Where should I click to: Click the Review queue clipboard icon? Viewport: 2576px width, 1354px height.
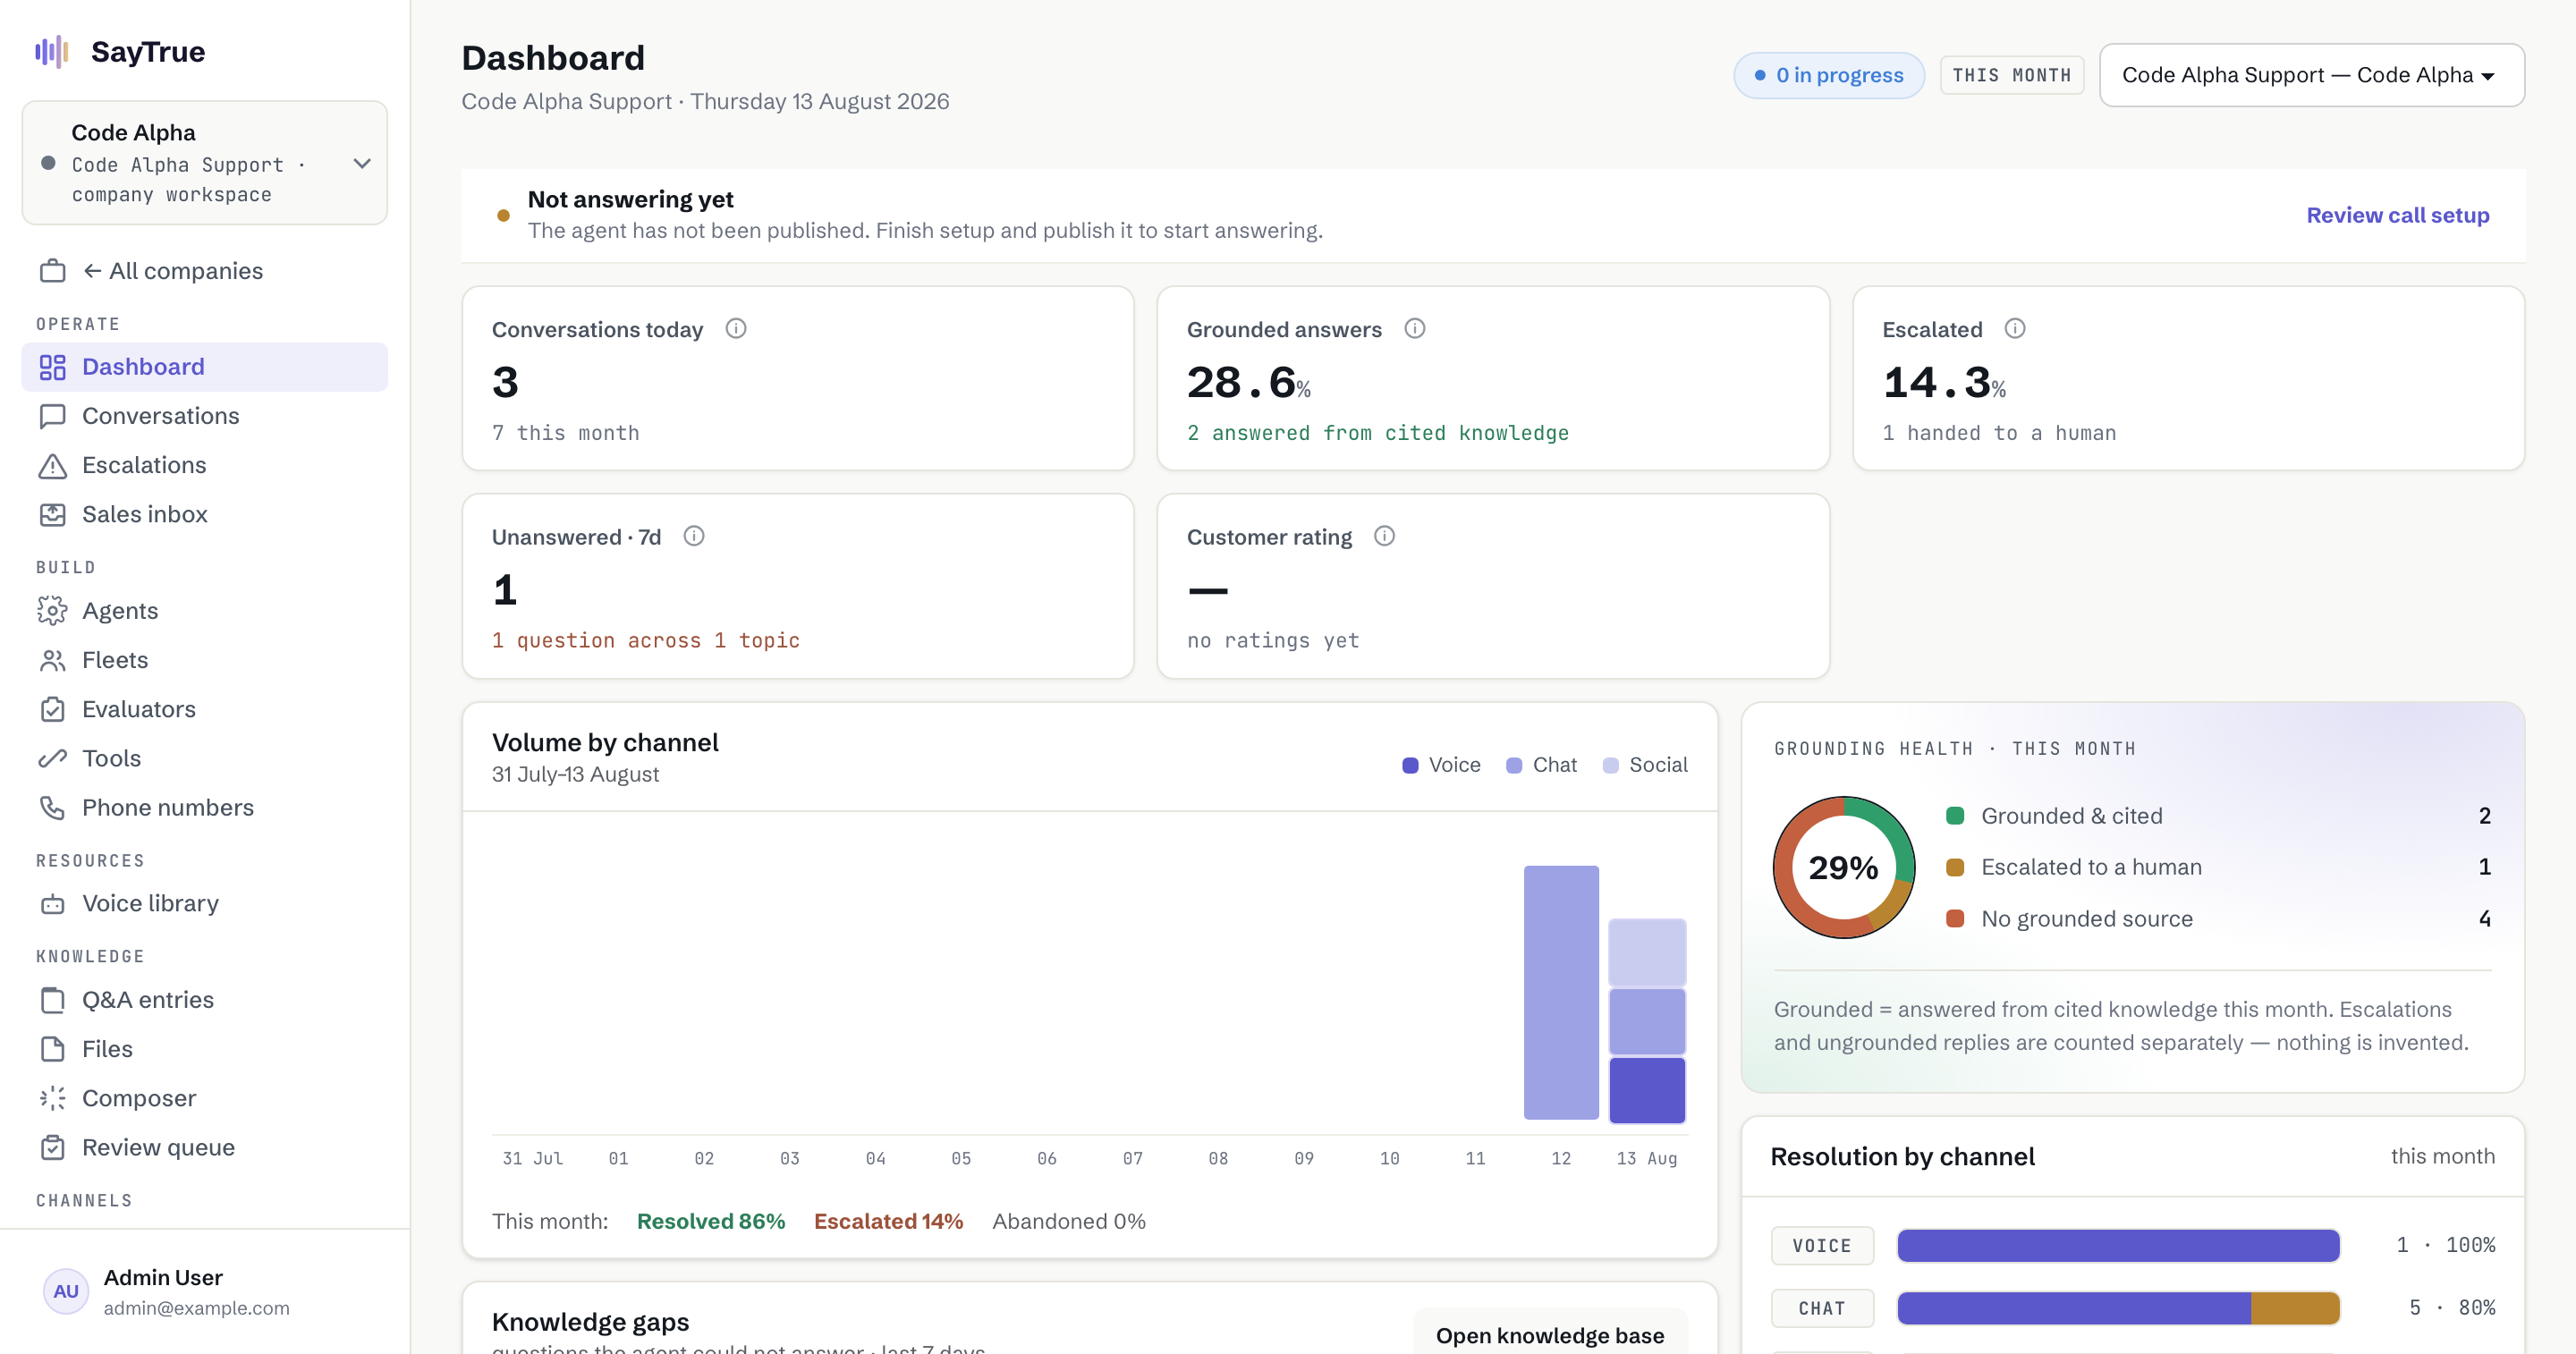52,1147
